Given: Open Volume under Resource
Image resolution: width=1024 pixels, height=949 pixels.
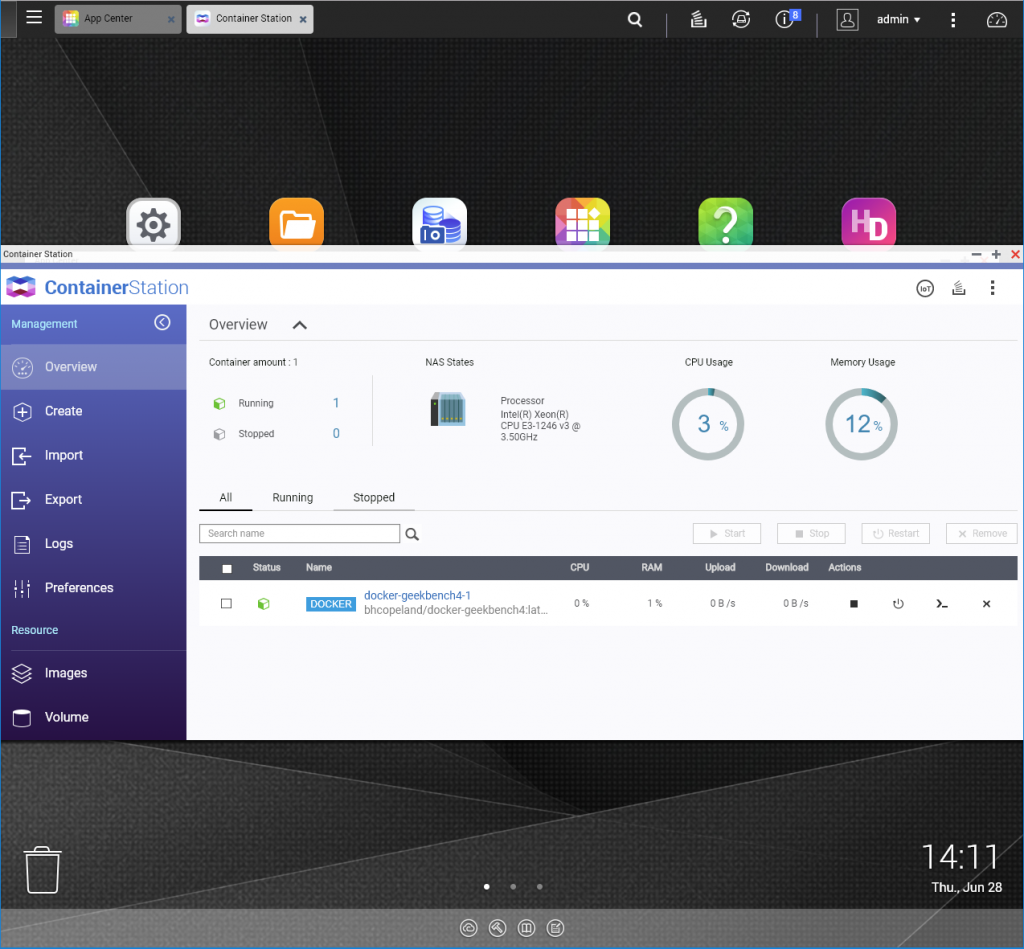Looking at the screenshot, I should 93,717.
